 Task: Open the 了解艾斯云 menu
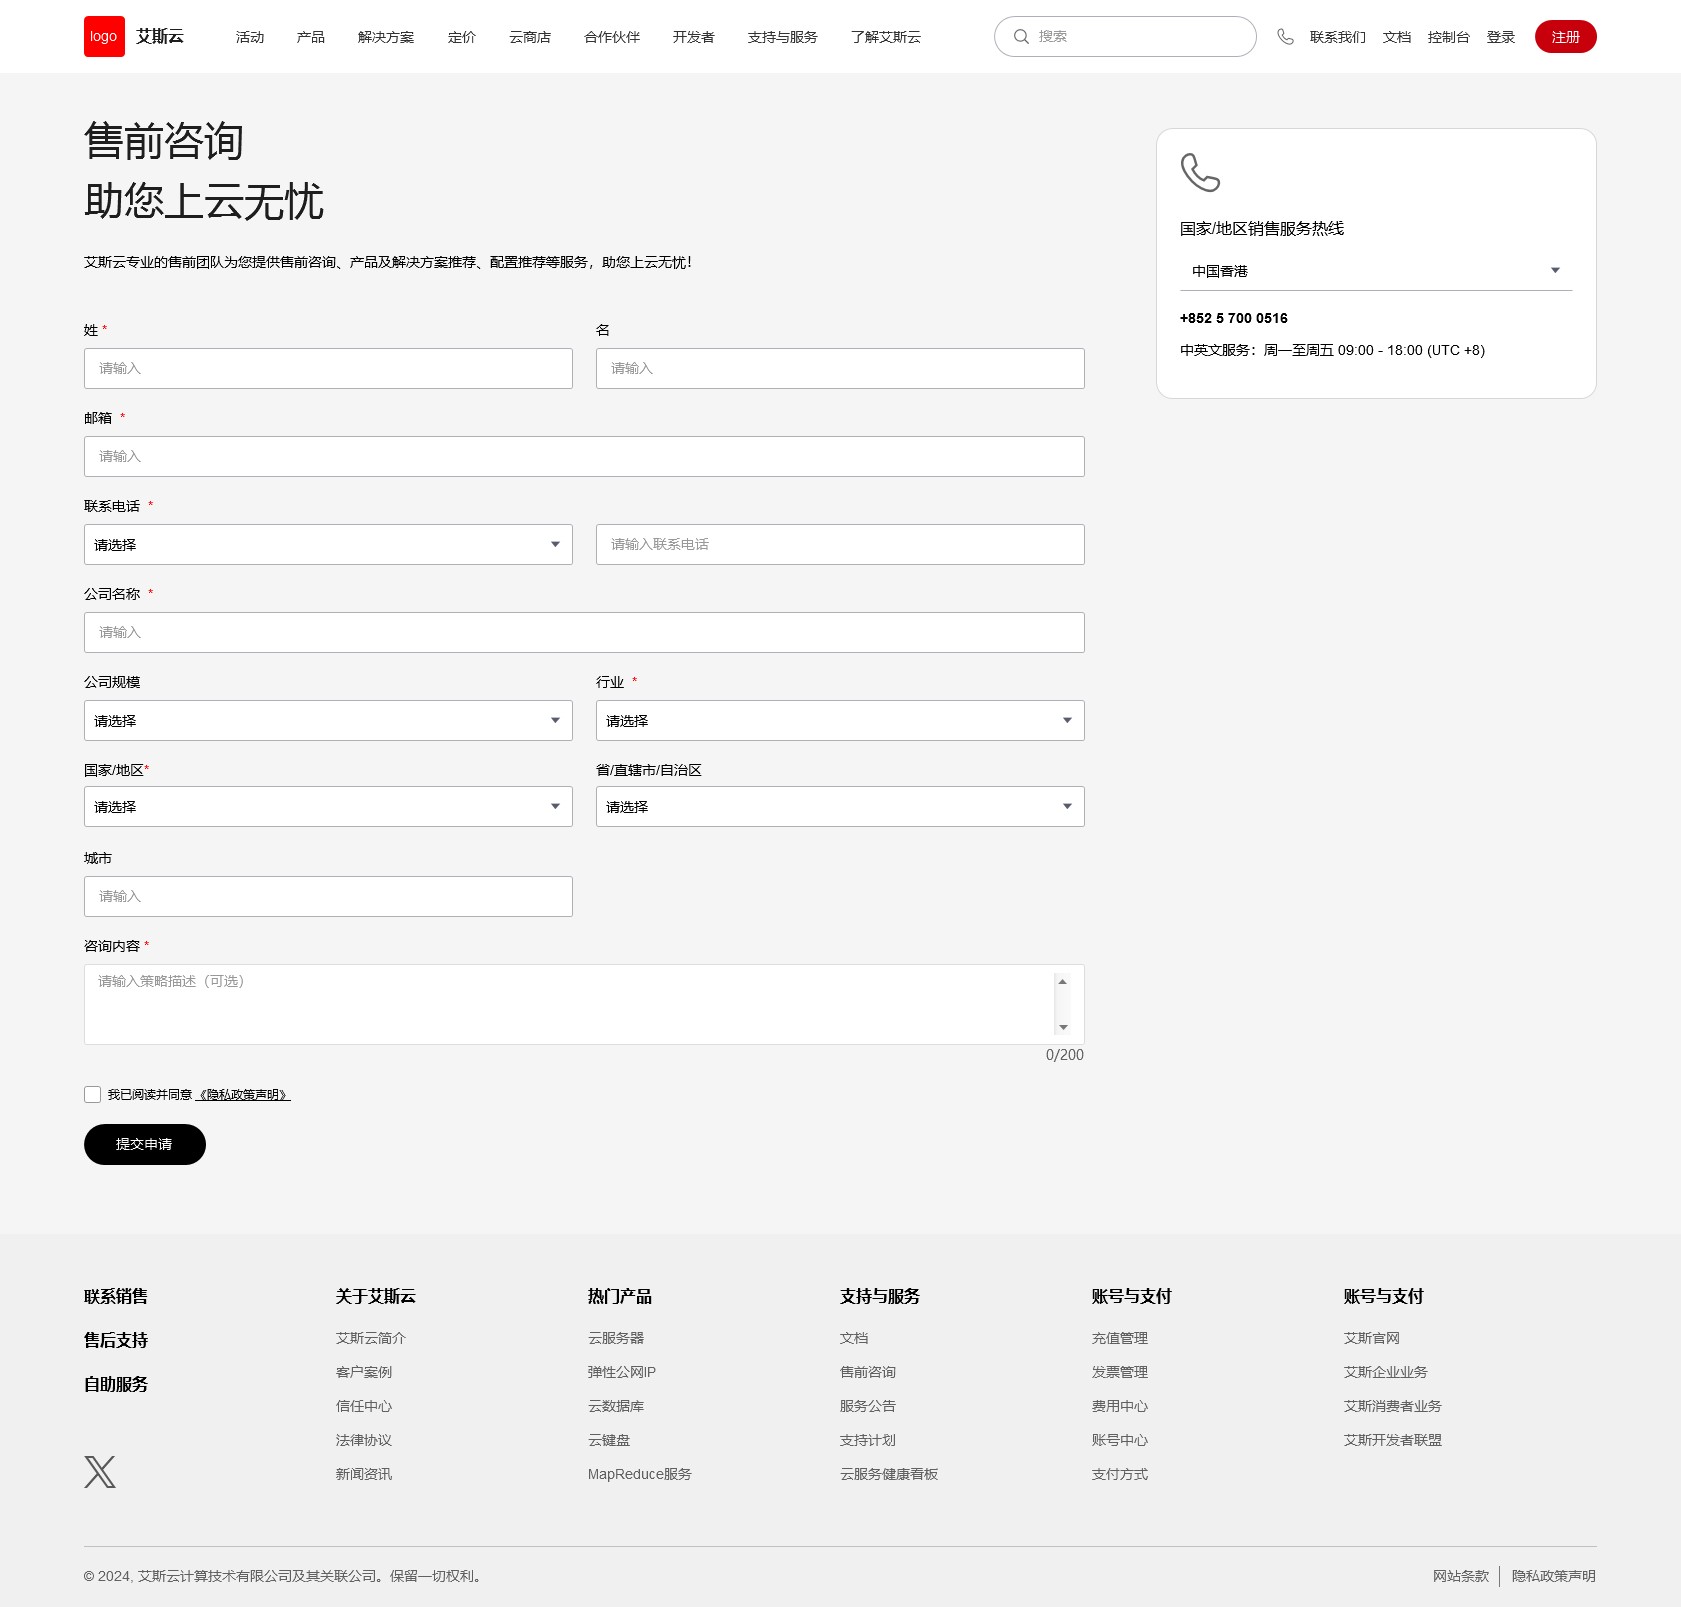(x=886, y=37)
